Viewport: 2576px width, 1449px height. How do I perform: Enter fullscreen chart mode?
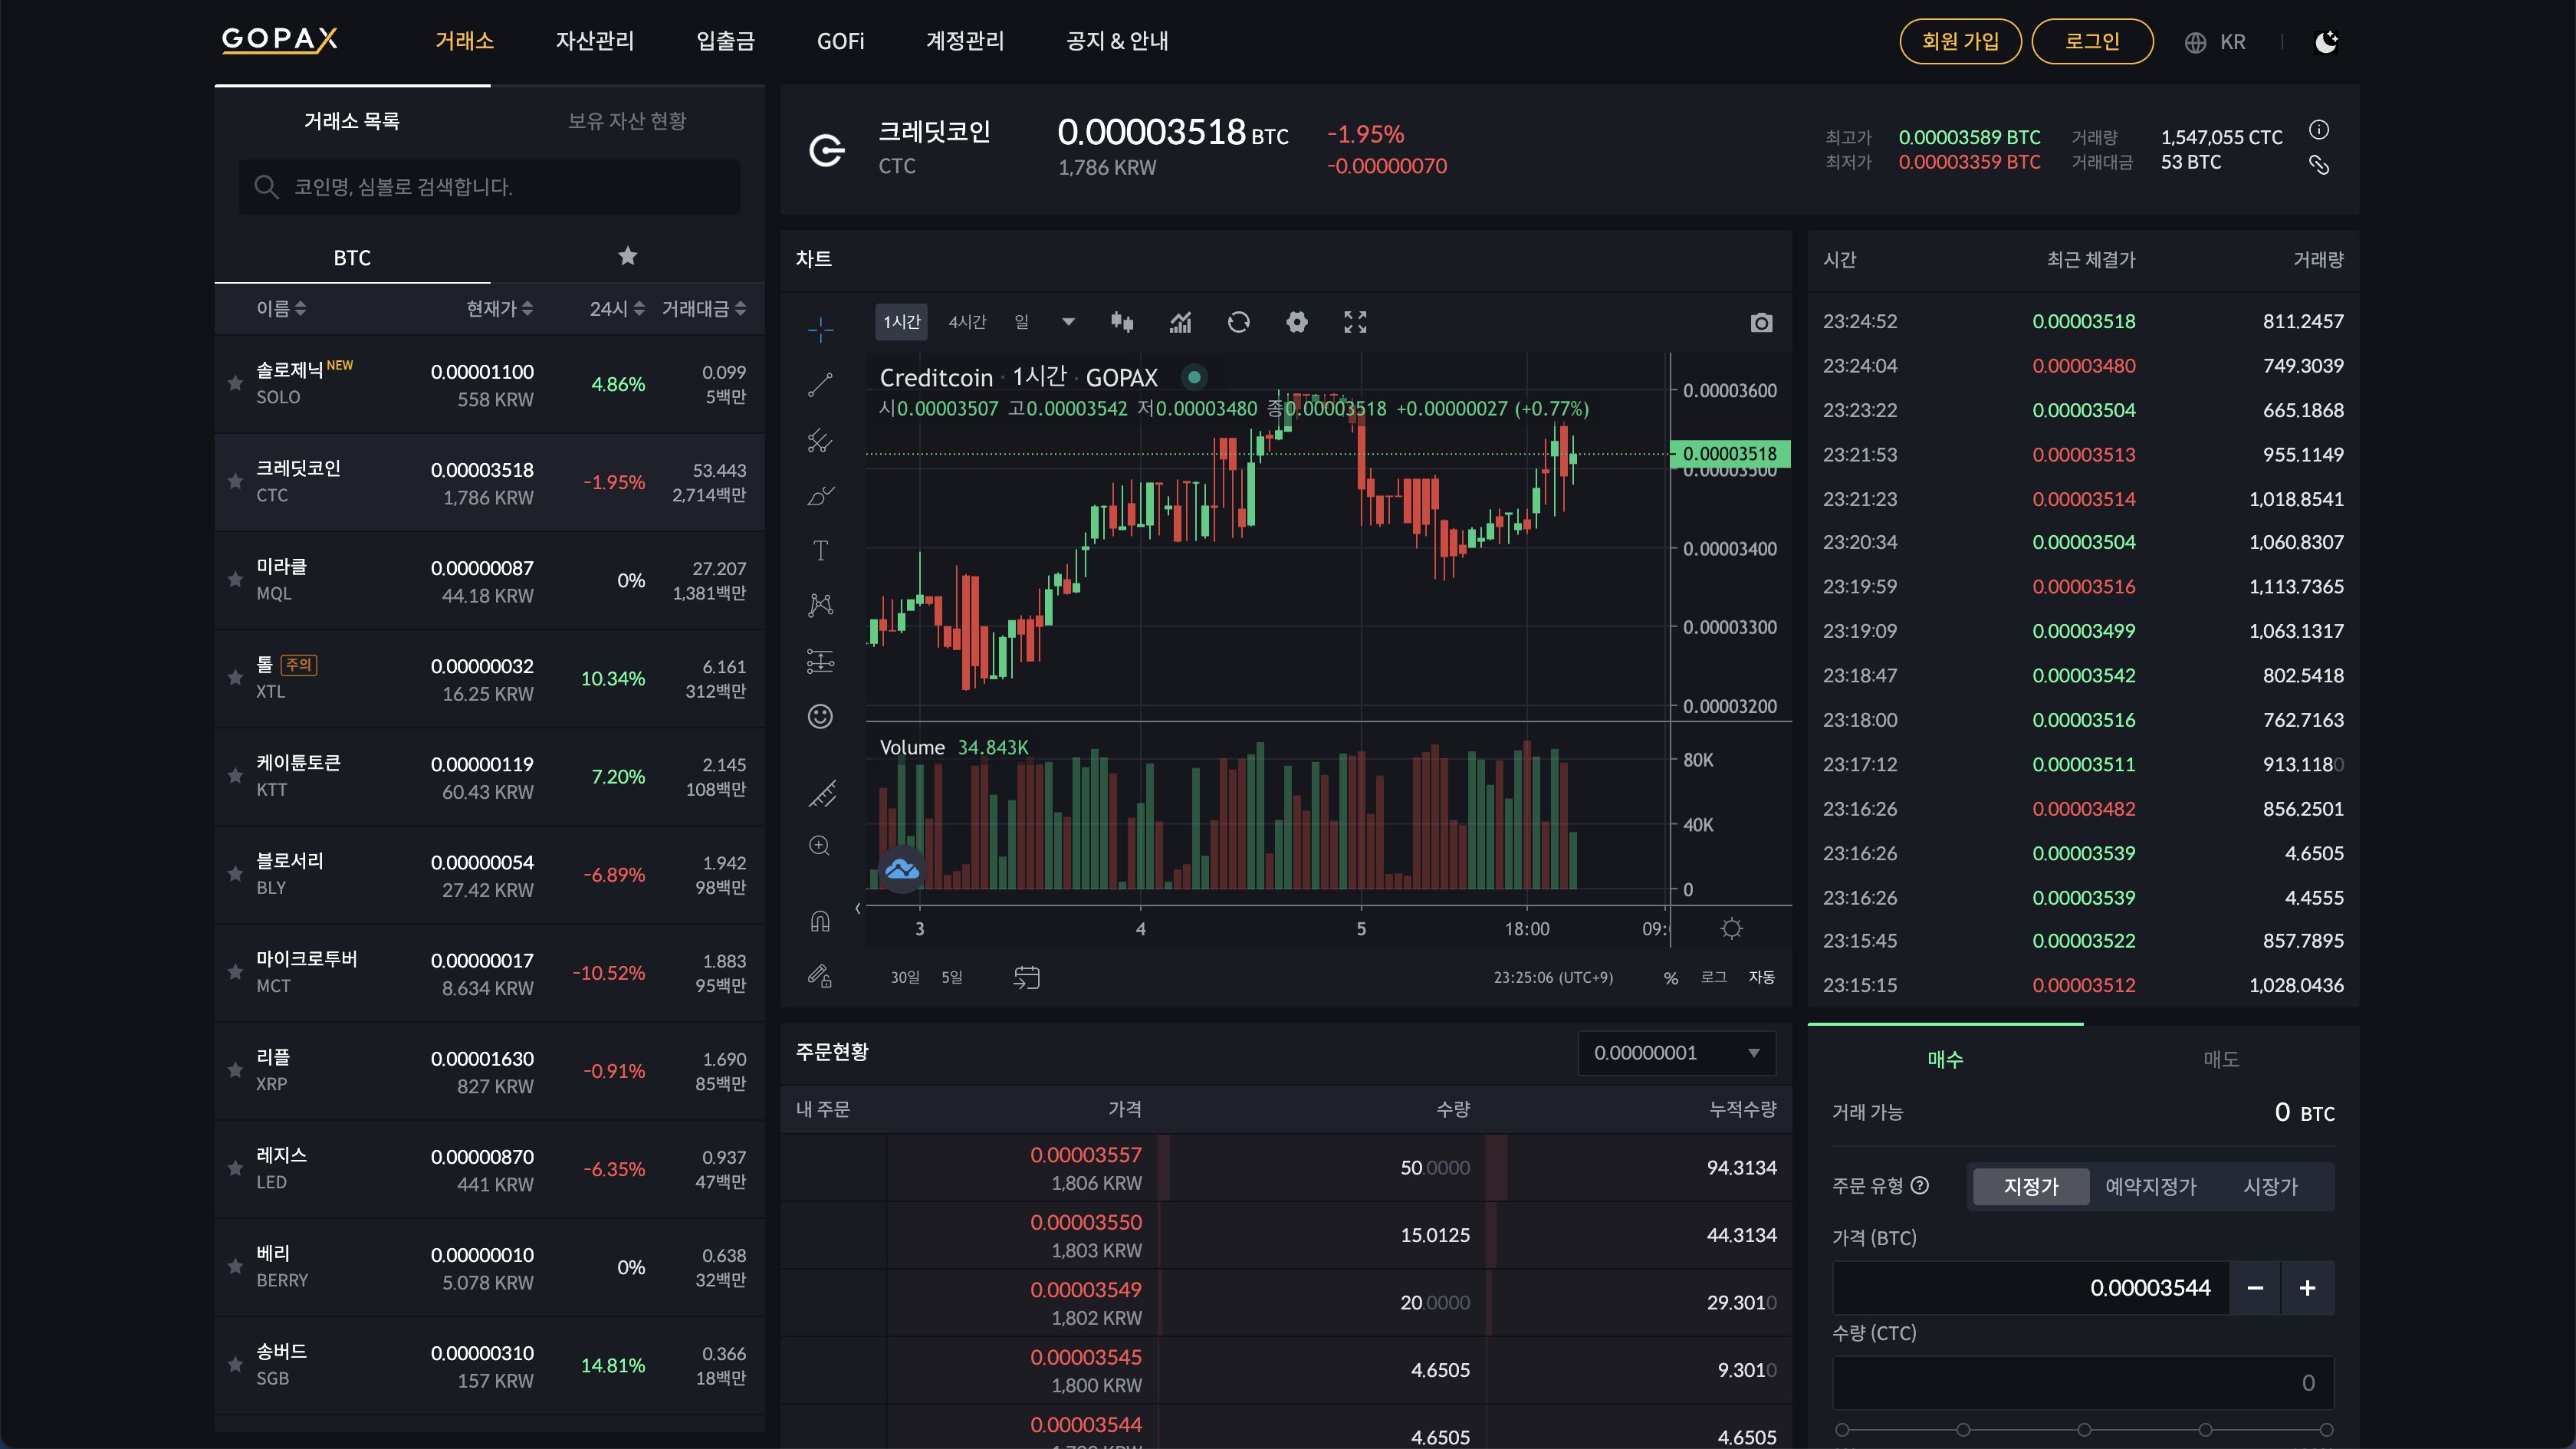click(x=1354, y=322)
